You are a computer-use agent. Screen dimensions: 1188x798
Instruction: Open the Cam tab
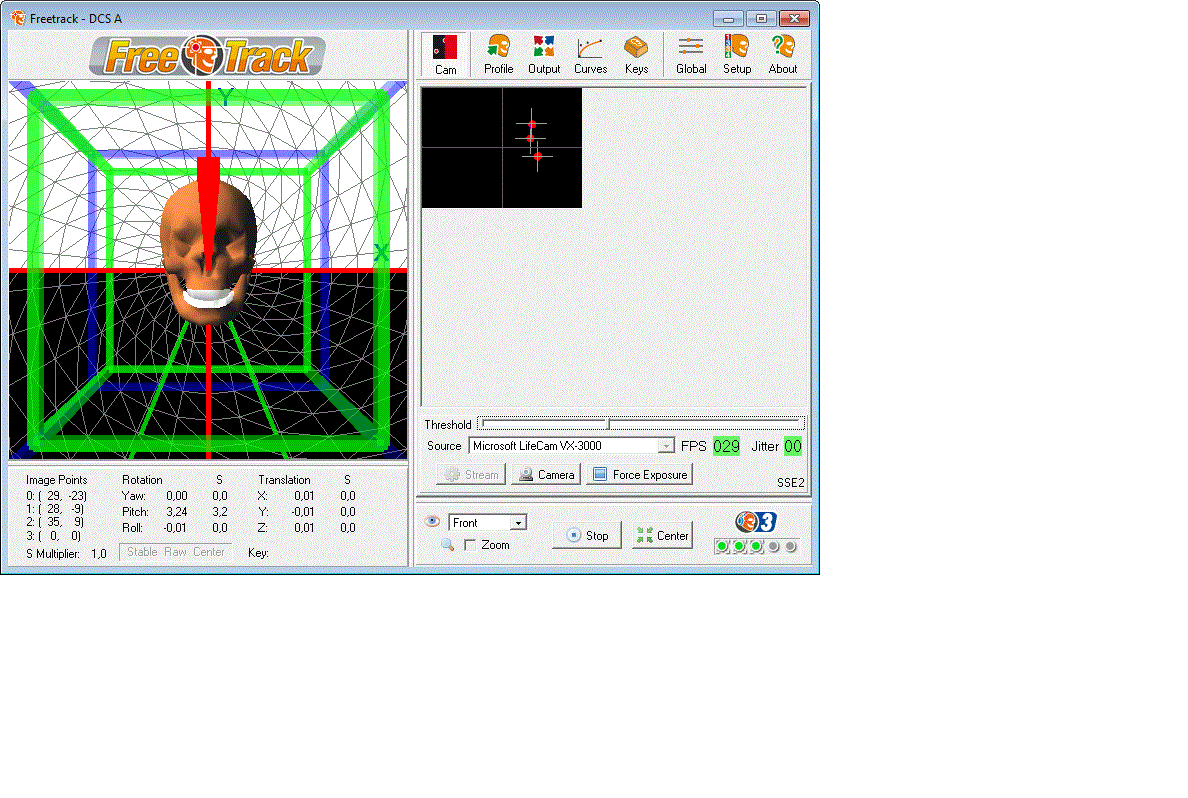[x=445, y=55]
